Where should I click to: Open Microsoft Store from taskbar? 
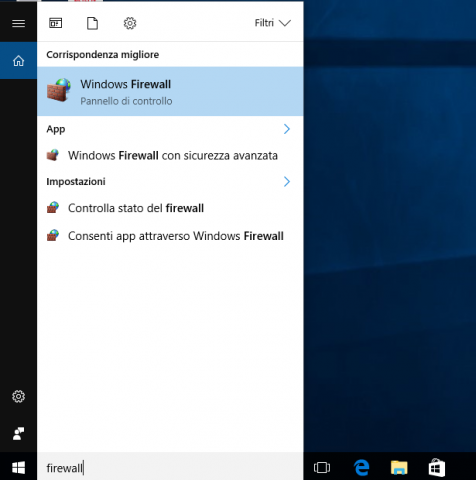(x=437, y=467)
